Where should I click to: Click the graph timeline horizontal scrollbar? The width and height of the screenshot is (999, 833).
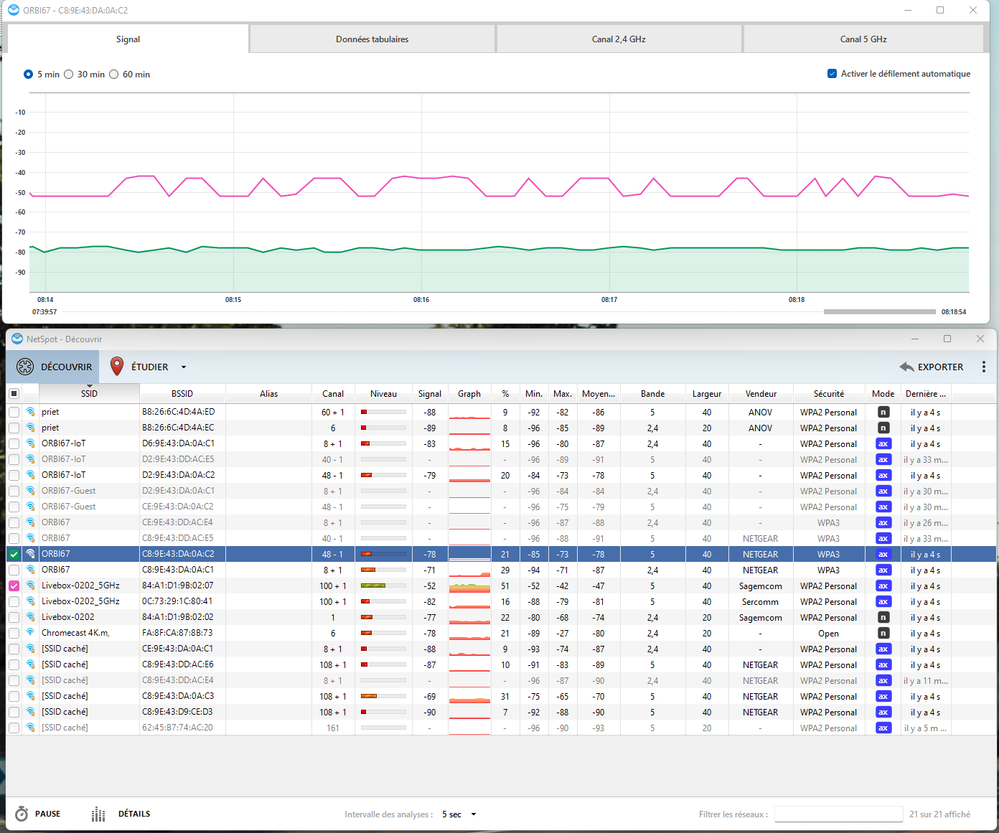[878, 312]
